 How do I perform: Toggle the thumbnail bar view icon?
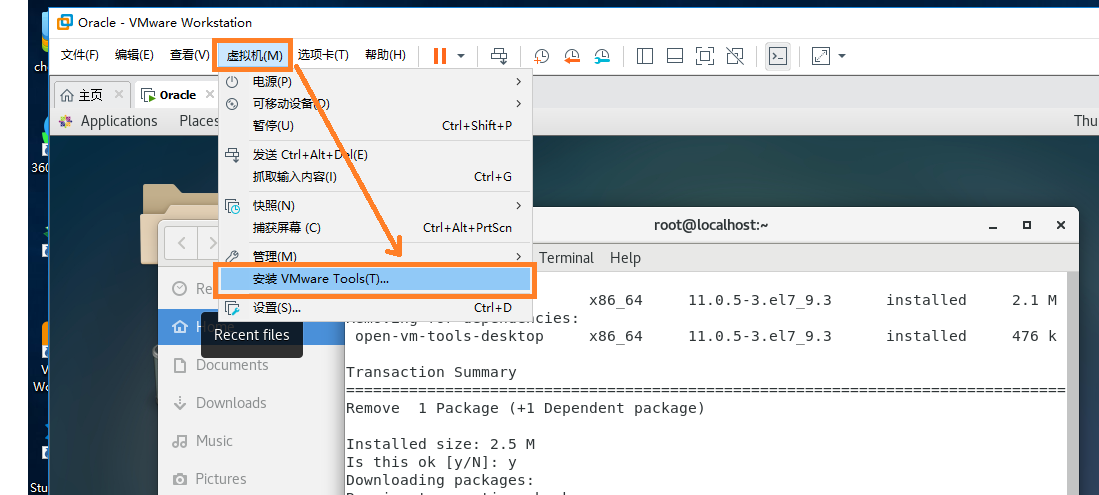tap(674, 56)
